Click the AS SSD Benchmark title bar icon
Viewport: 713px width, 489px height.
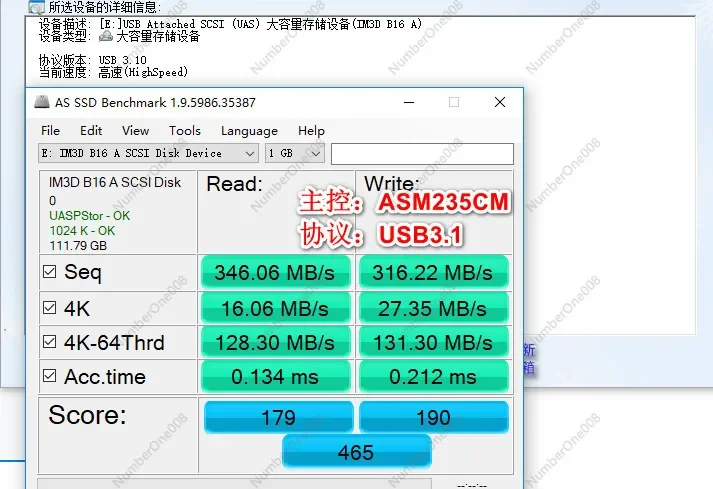[42, 102]
